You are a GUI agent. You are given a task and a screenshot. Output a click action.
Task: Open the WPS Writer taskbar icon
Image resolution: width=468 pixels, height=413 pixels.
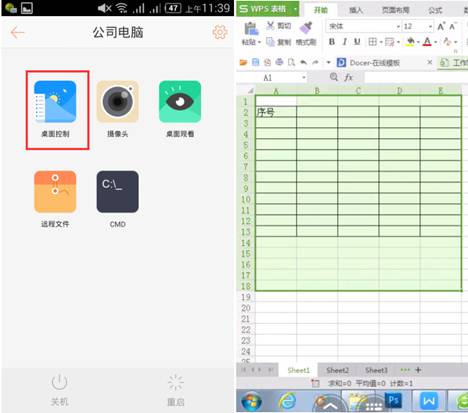pos(428,401)
